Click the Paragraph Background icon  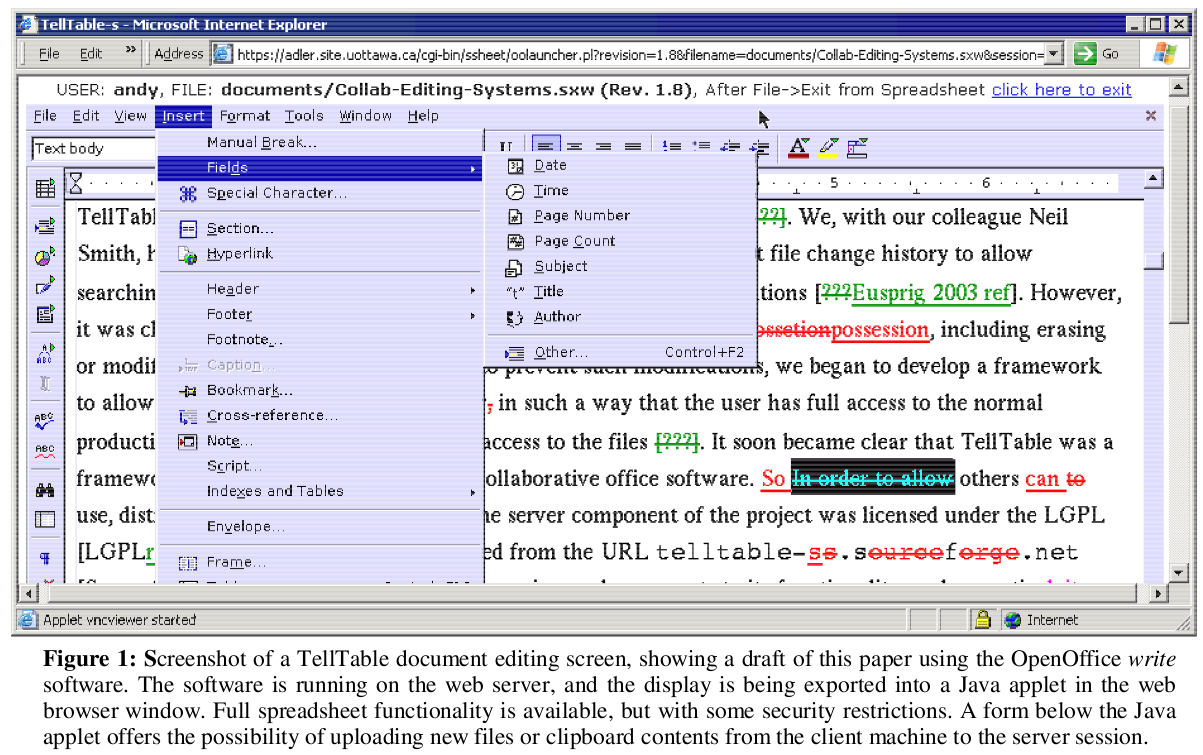point(857,148)
